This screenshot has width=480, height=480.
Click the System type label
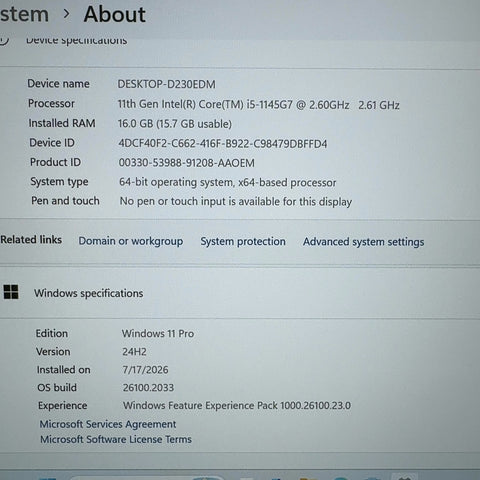pos(59,182)
